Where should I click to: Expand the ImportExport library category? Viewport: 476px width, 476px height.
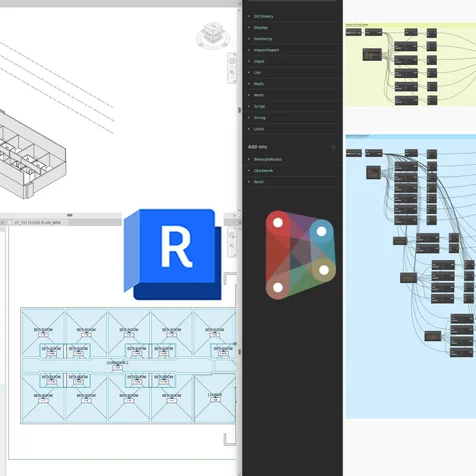(266, 50)
